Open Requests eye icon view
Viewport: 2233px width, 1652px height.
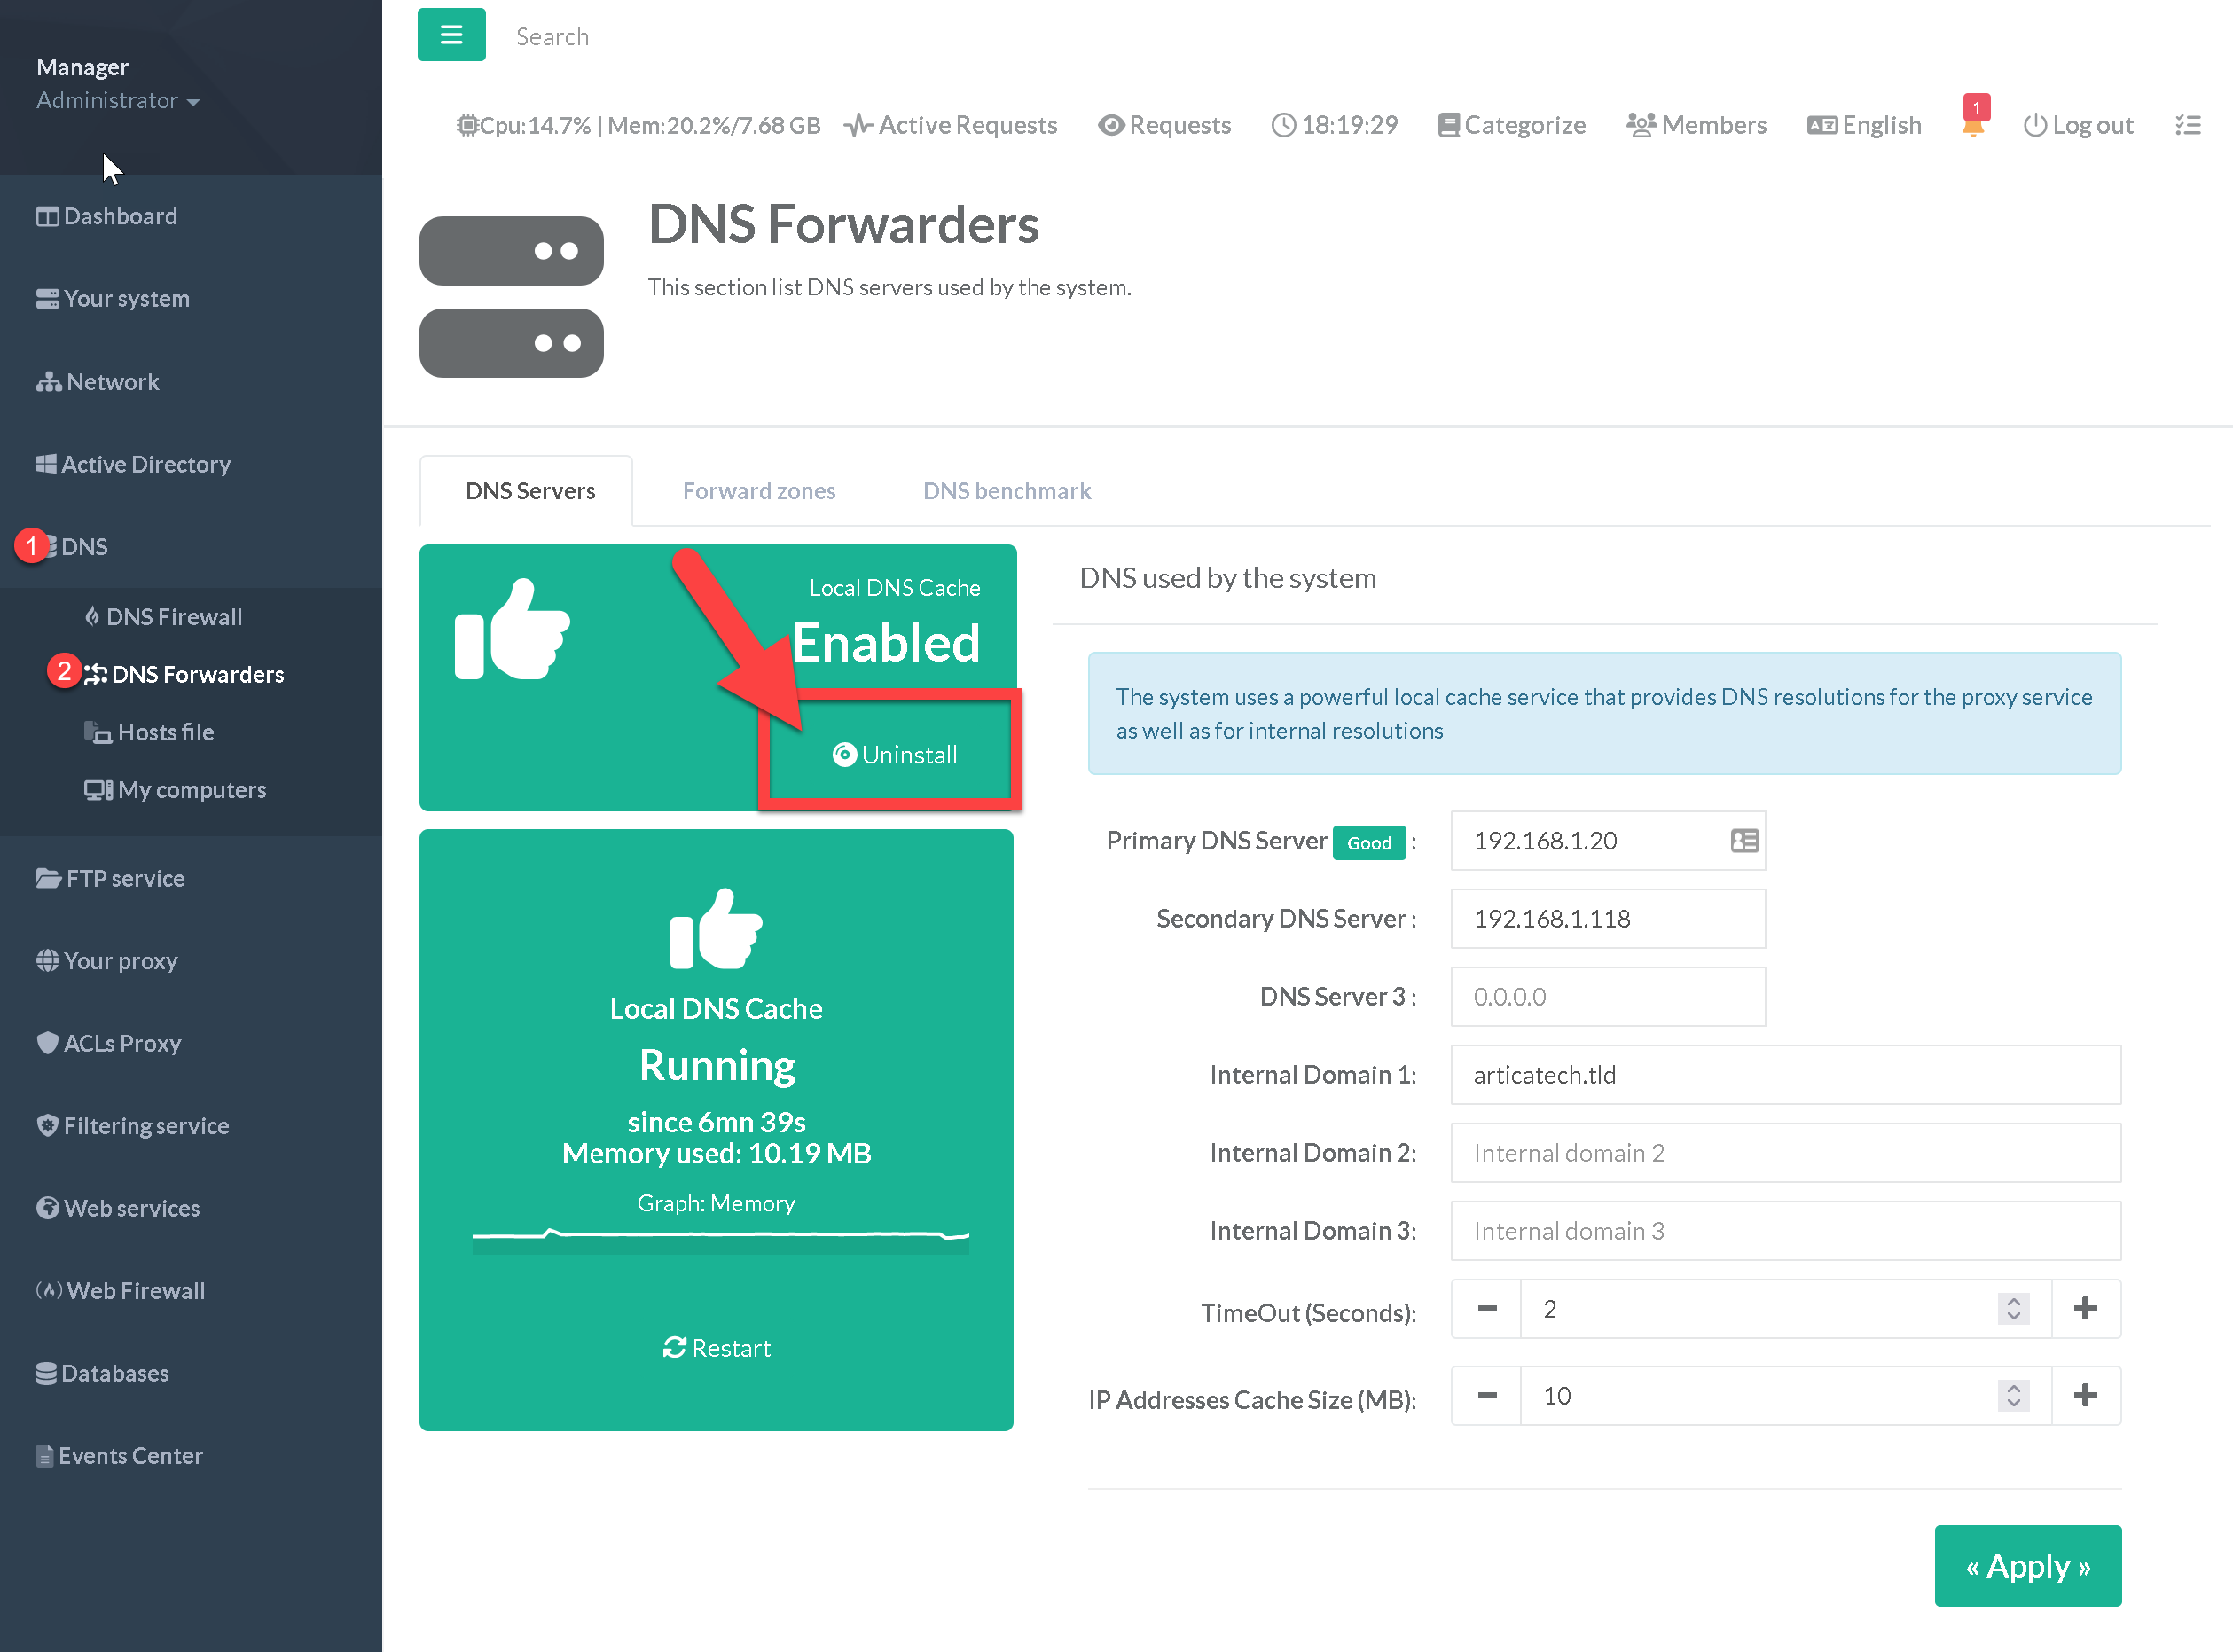[1164, 125]
